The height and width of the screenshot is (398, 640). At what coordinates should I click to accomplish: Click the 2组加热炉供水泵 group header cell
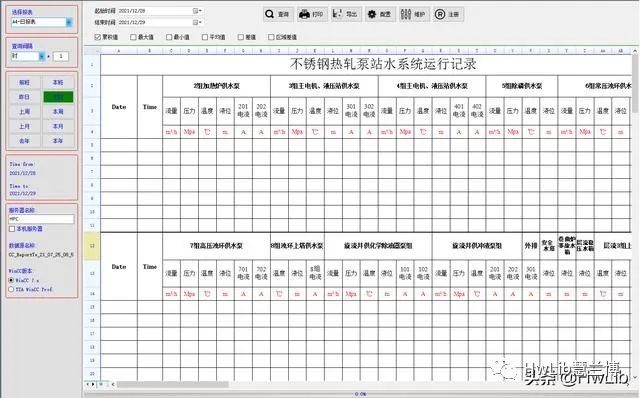[216, 86]
